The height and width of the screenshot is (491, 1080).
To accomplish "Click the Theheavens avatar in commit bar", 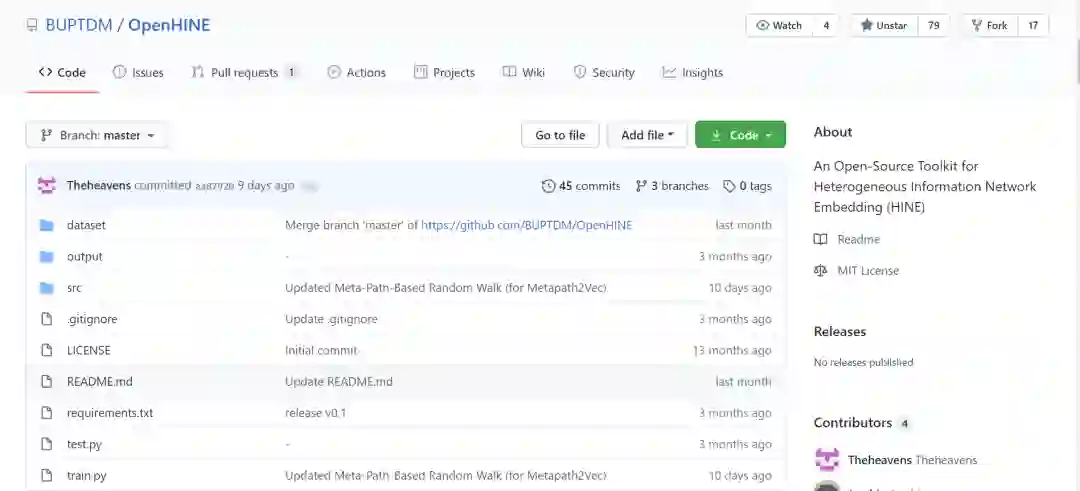I will pyautogui.click(x=47, y=186).
